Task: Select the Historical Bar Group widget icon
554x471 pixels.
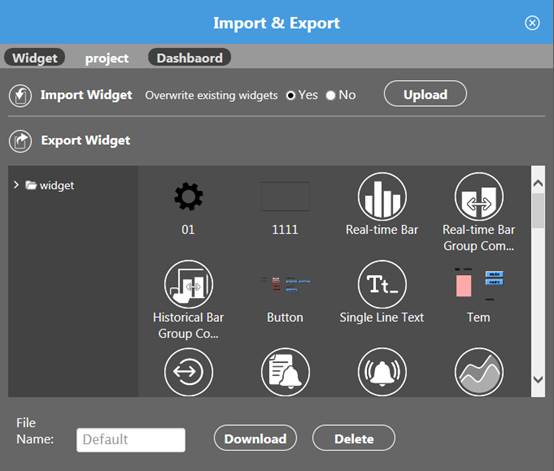Action: pyautogui.click(x=188, y=284)
